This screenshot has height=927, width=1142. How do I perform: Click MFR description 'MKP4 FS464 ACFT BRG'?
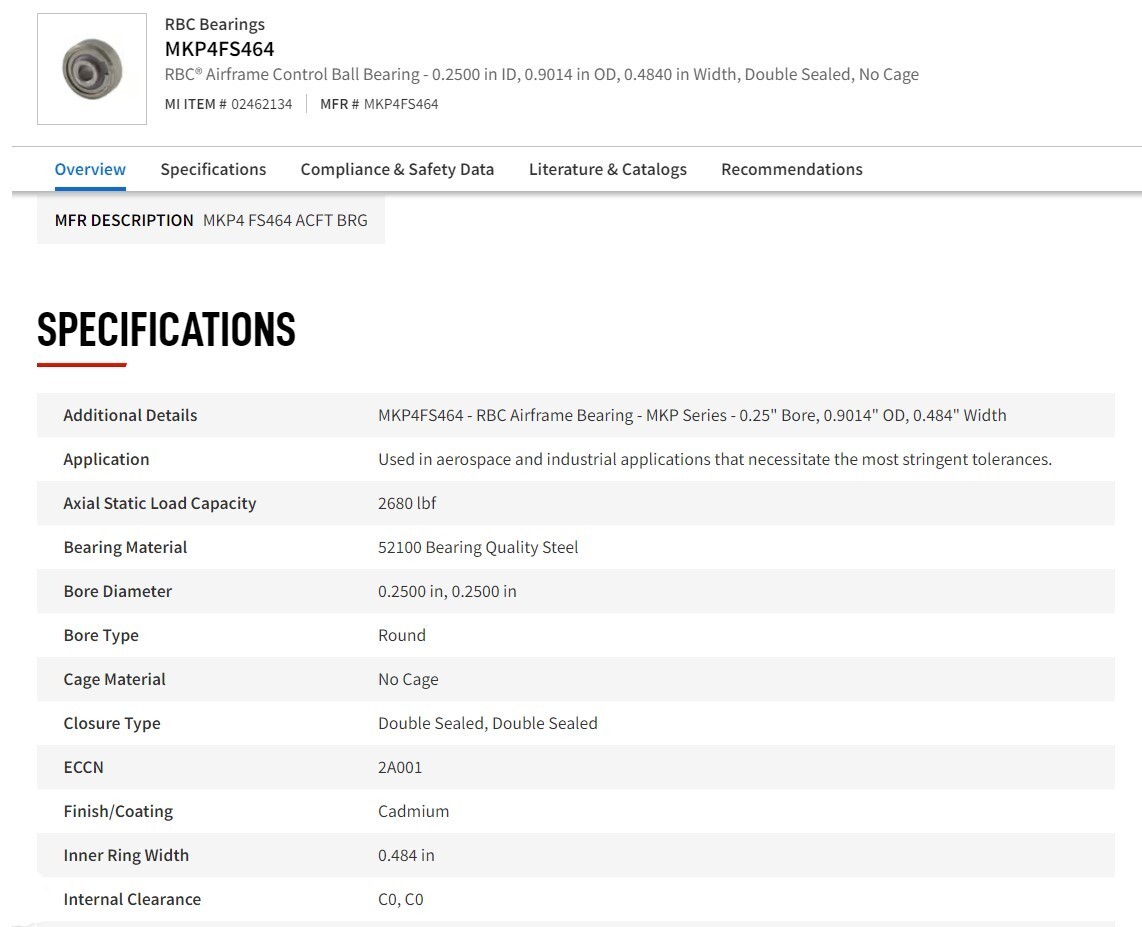point(285,220)
